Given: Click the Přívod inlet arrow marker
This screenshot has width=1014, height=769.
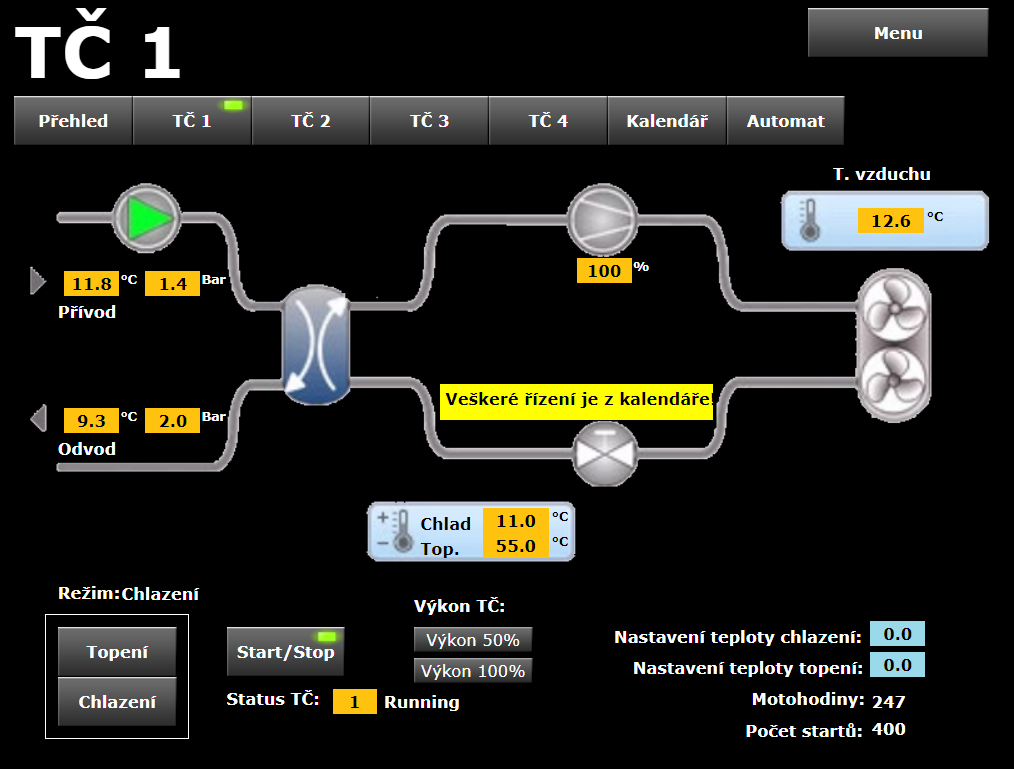Looking at the screenshot, I should (38, 282).
